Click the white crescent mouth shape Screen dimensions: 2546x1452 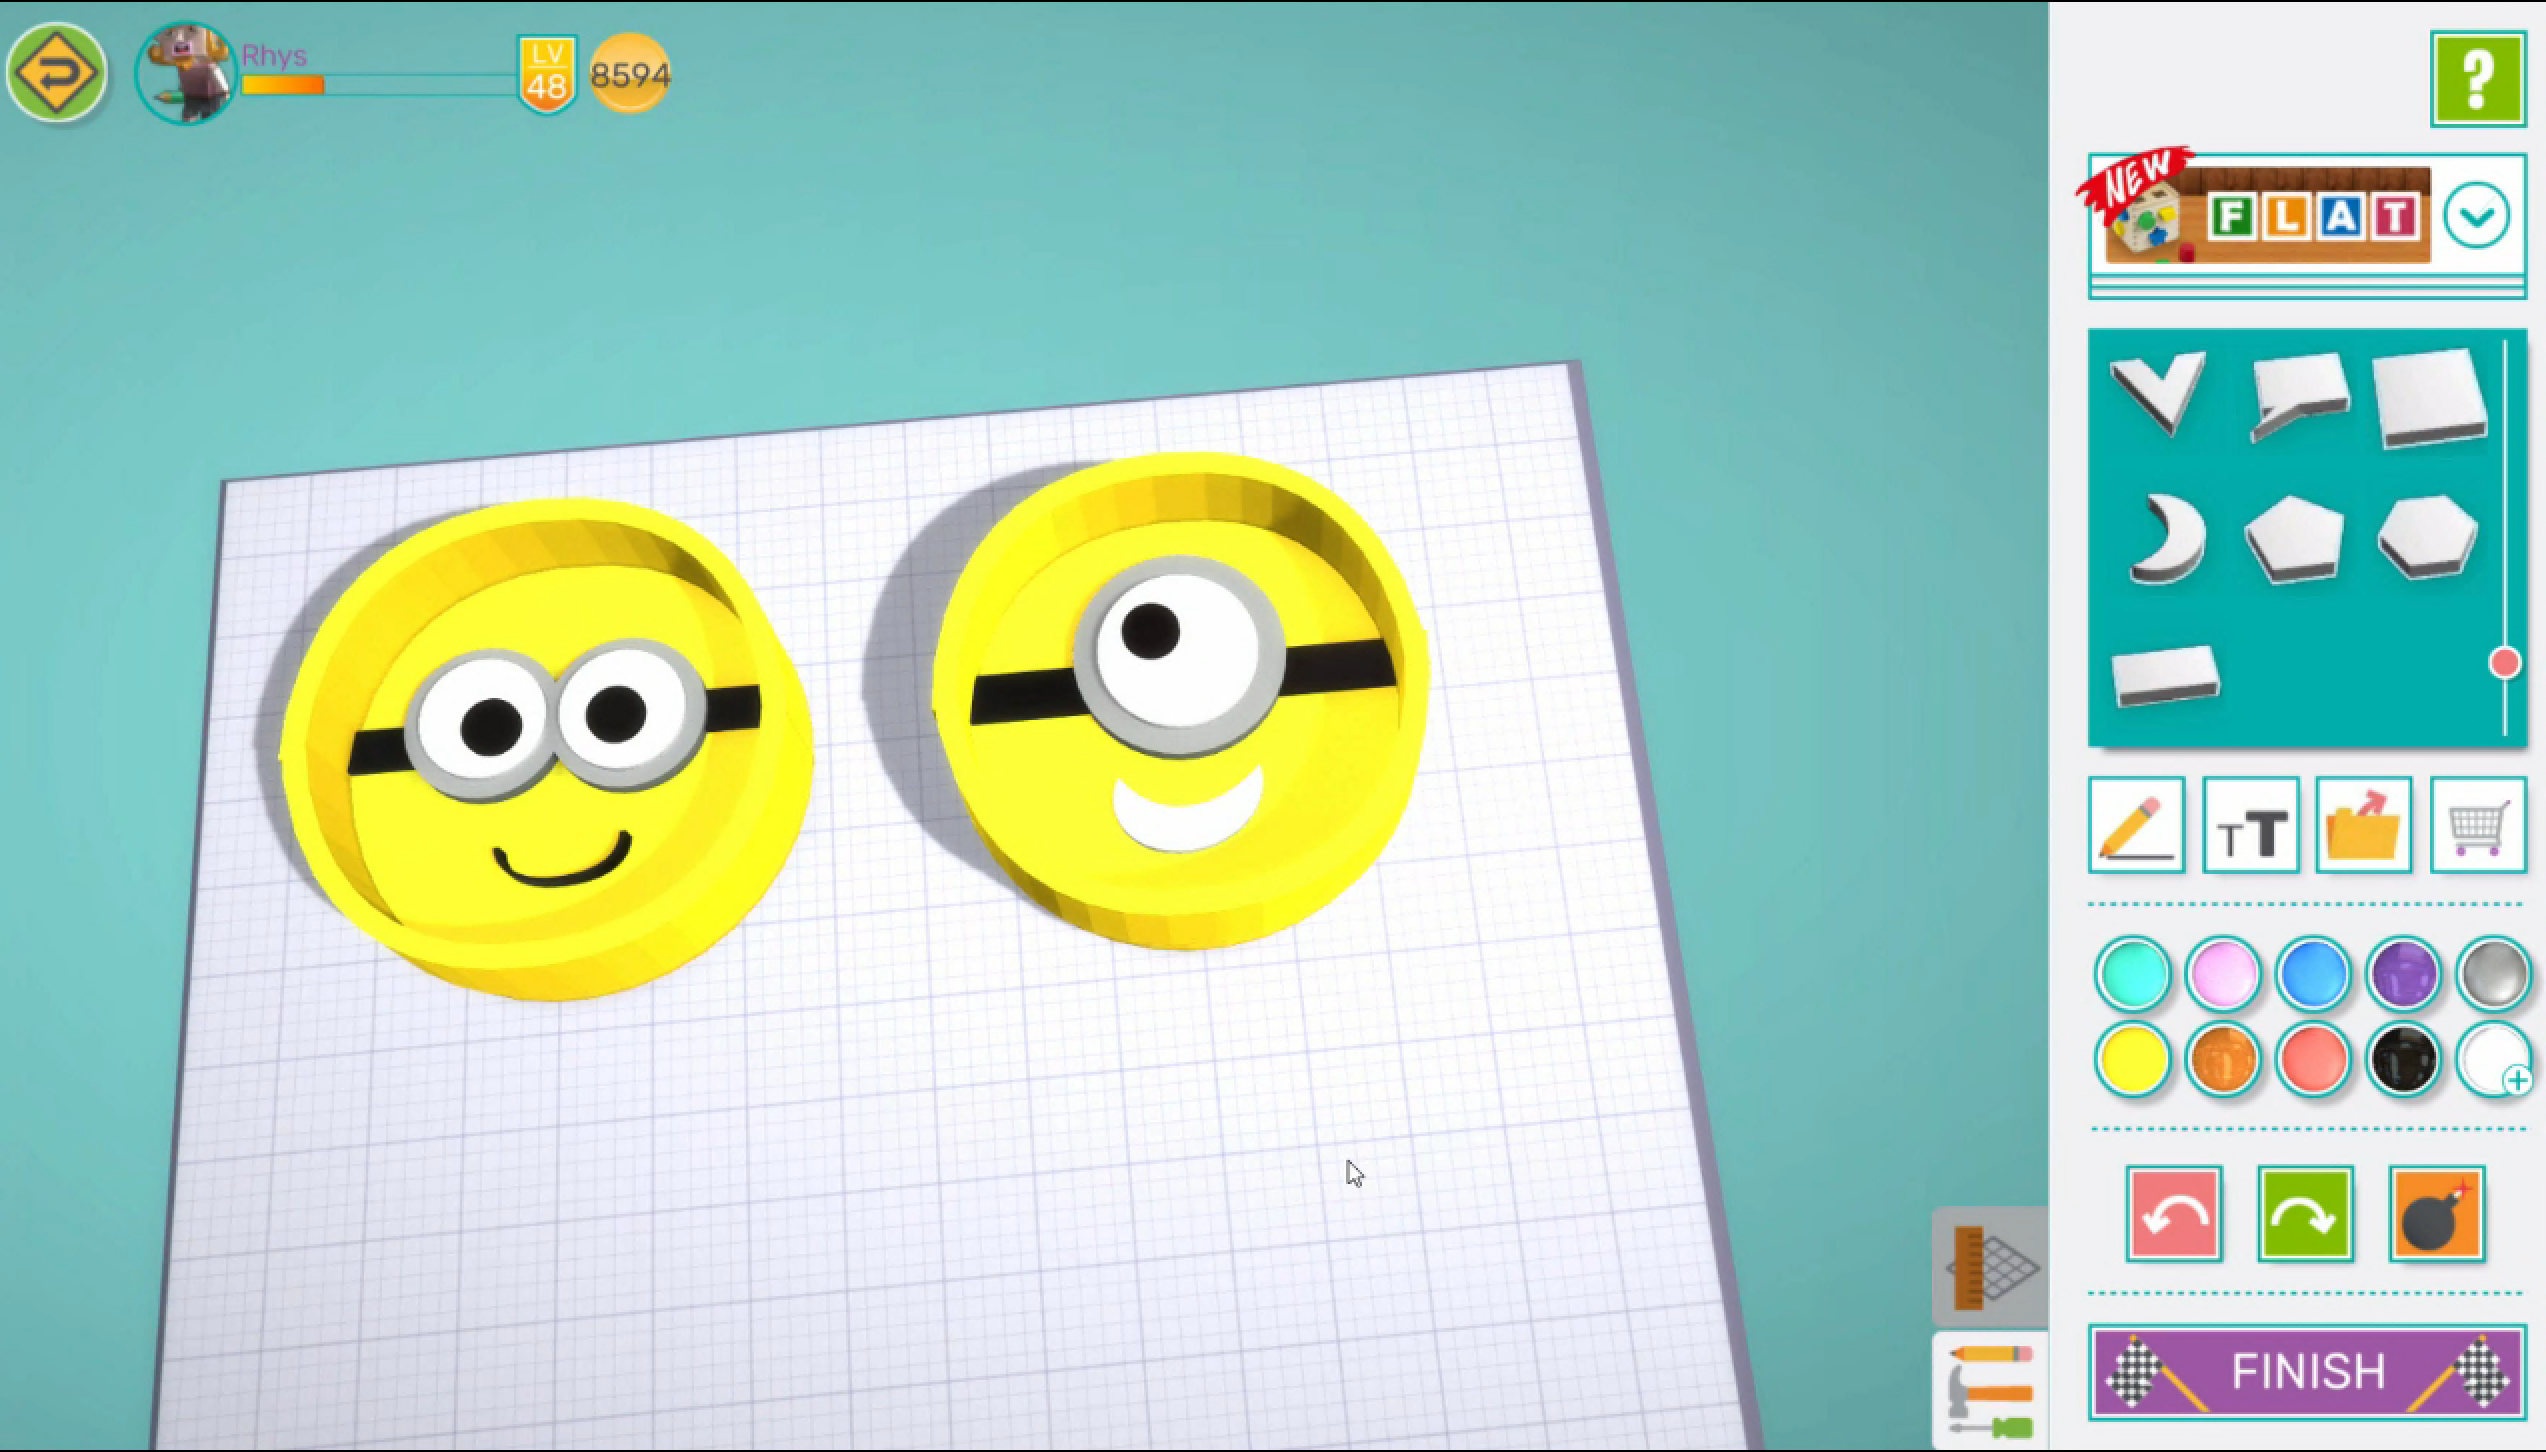(1188, 810)
